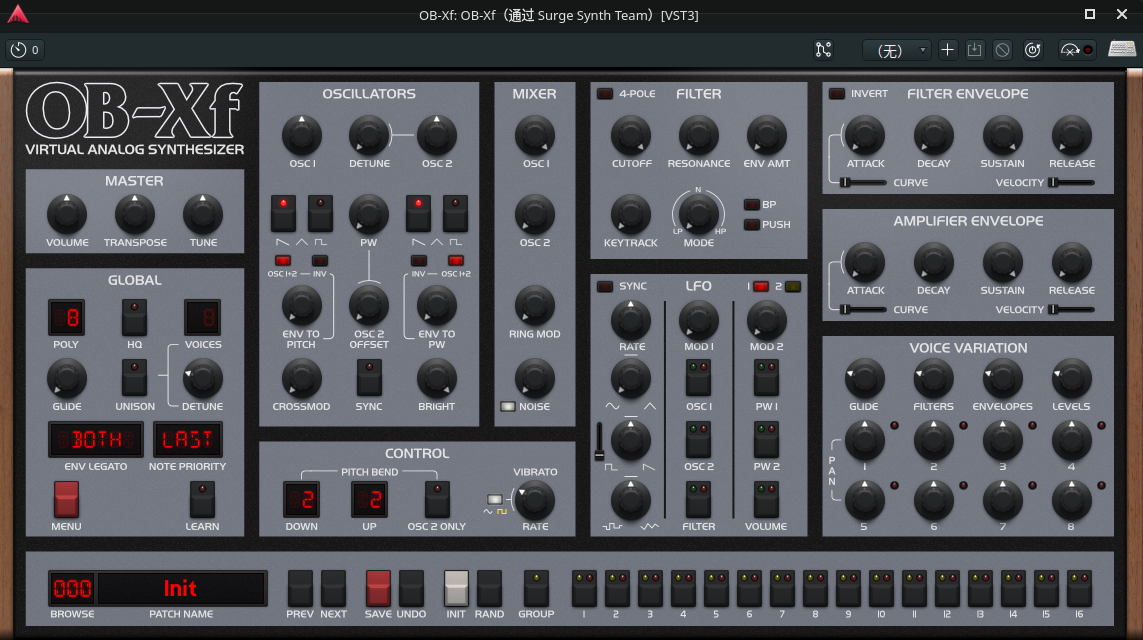Click the automation record icon in top bar
1143x640 pixels.
[x=1077, y=50]
